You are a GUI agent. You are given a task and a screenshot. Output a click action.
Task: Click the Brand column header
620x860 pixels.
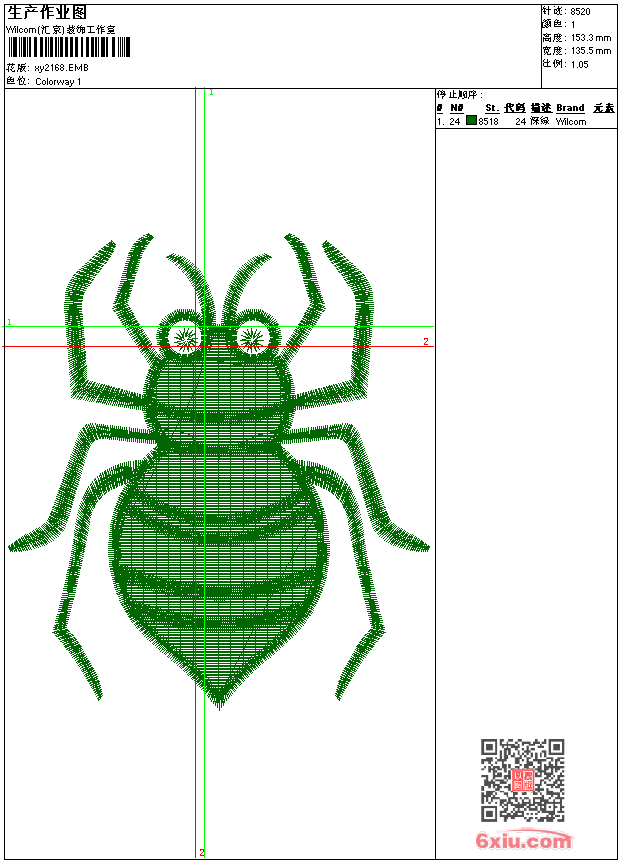point(570,108)
